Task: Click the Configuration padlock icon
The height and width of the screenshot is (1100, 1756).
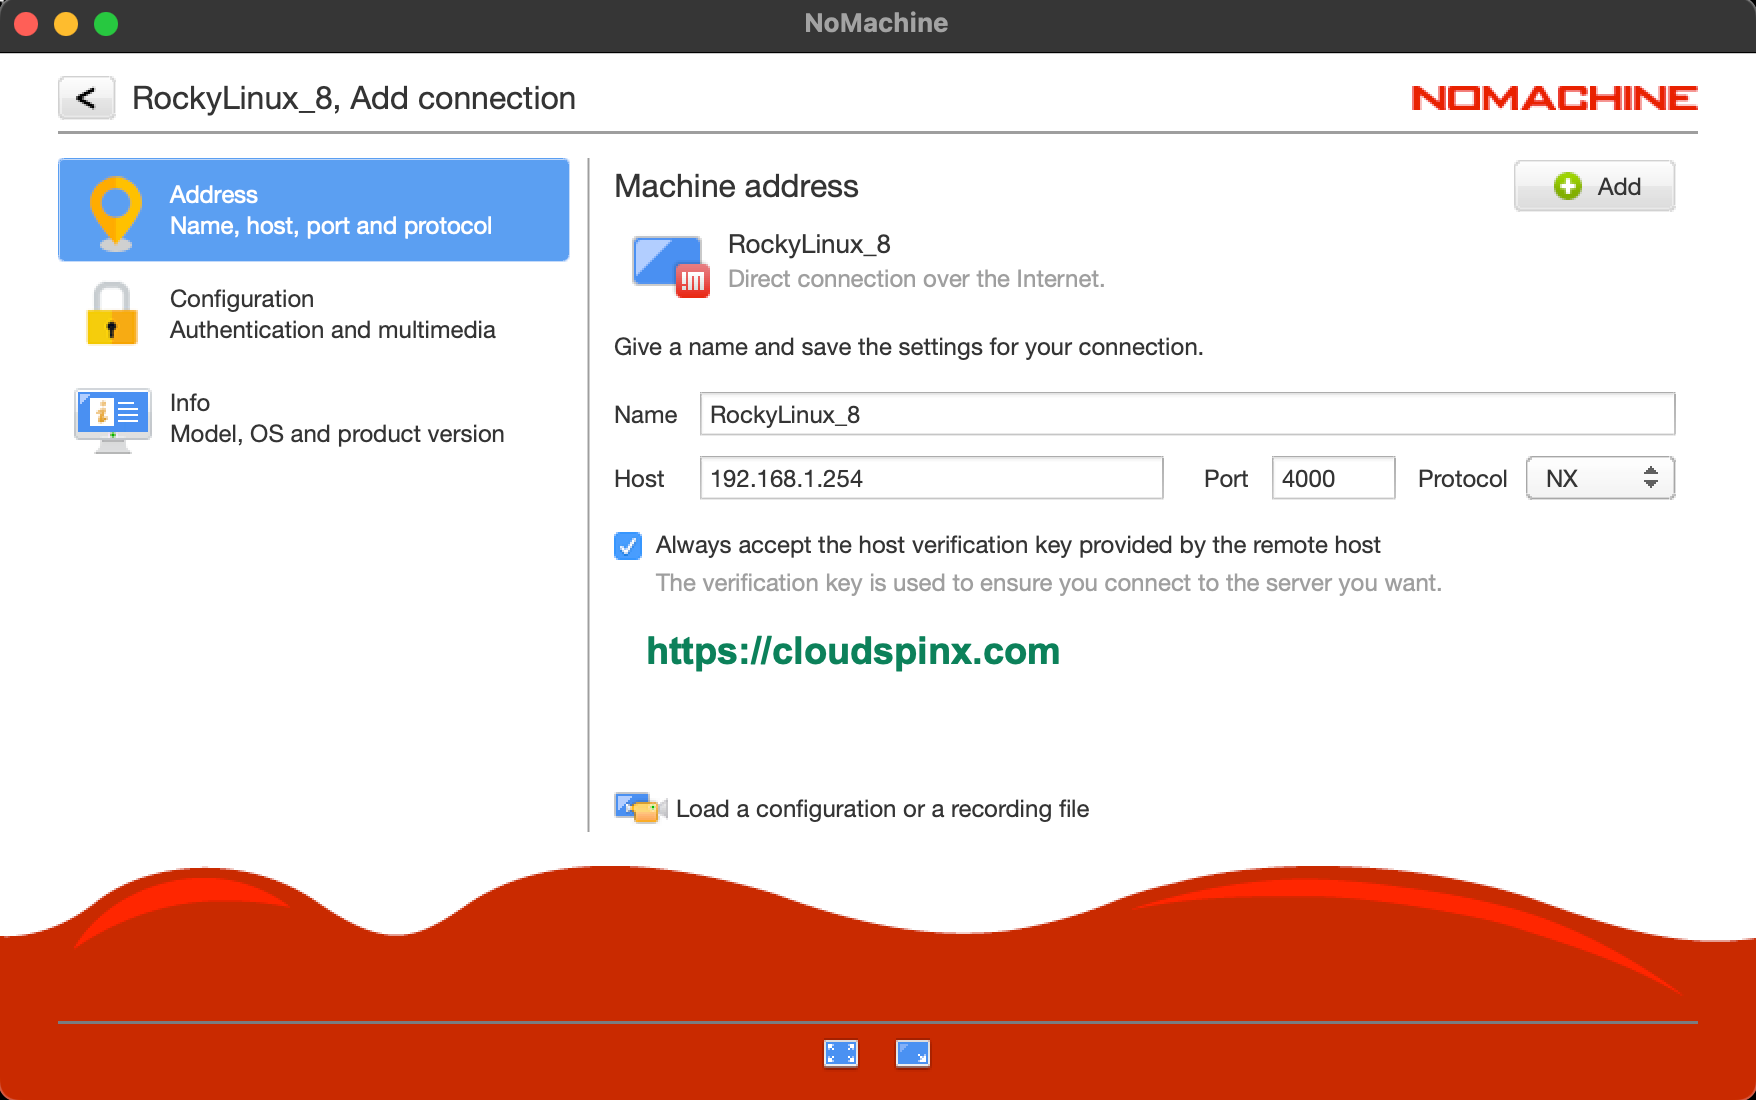Action: click(x=111, y=313)
